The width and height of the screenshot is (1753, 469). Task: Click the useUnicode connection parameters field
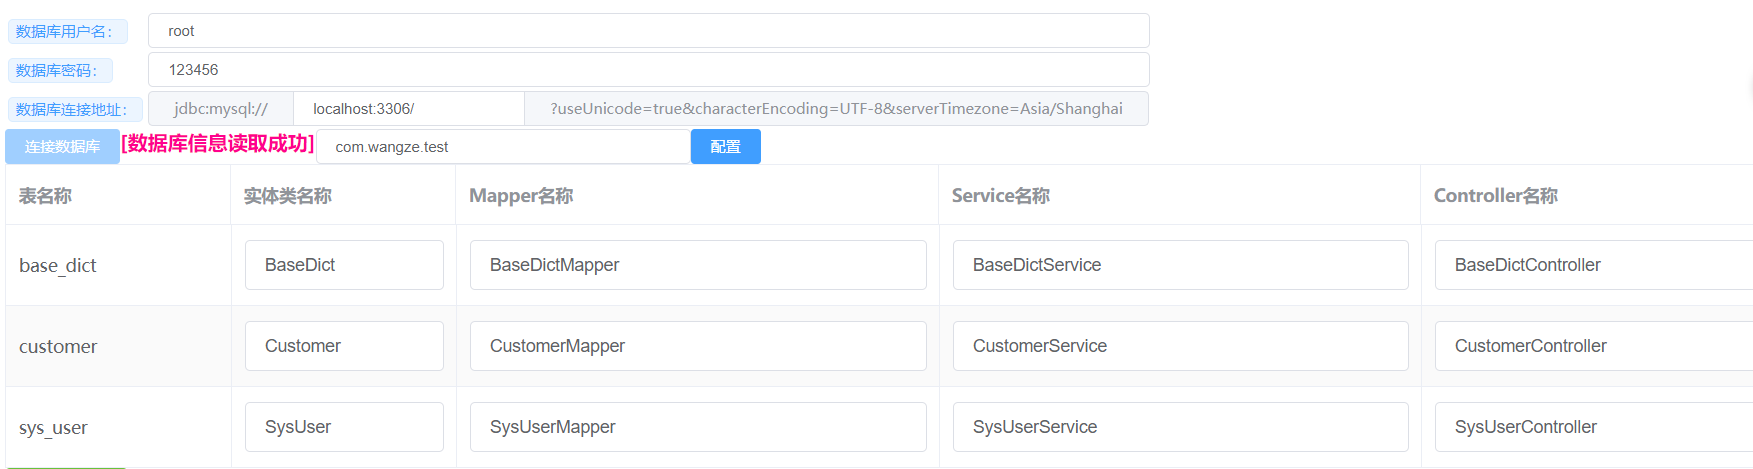click(836, 109)
